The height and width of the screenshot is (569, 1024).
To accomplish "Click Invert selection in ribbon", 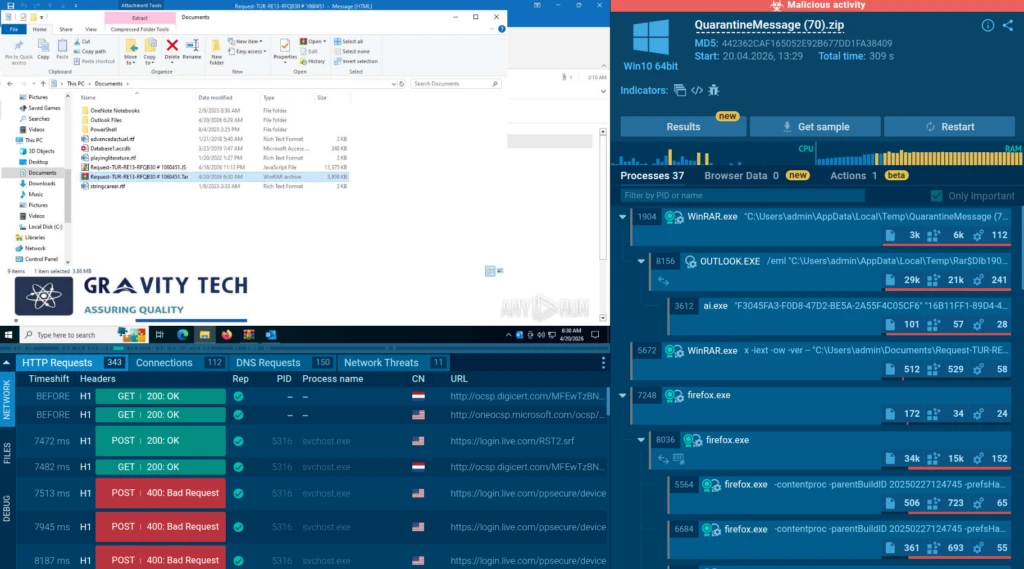I will [356, 61].
